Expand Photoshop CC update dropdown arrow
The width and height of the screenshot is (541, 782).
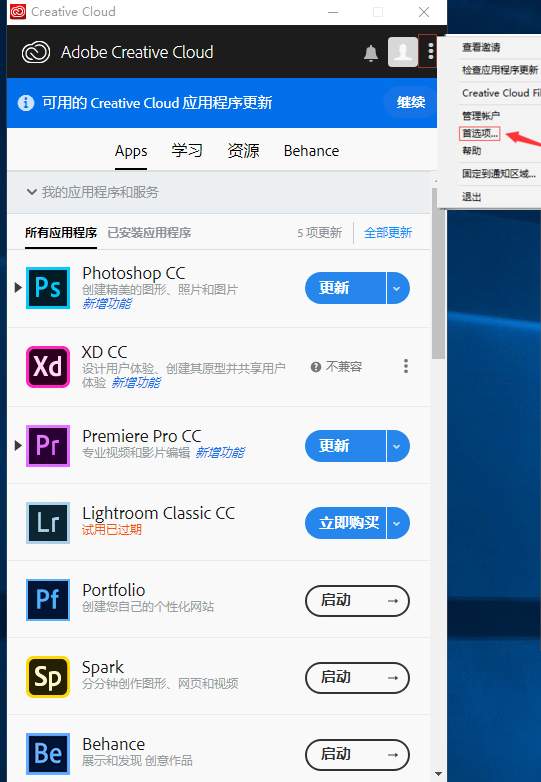pos(397,288)
